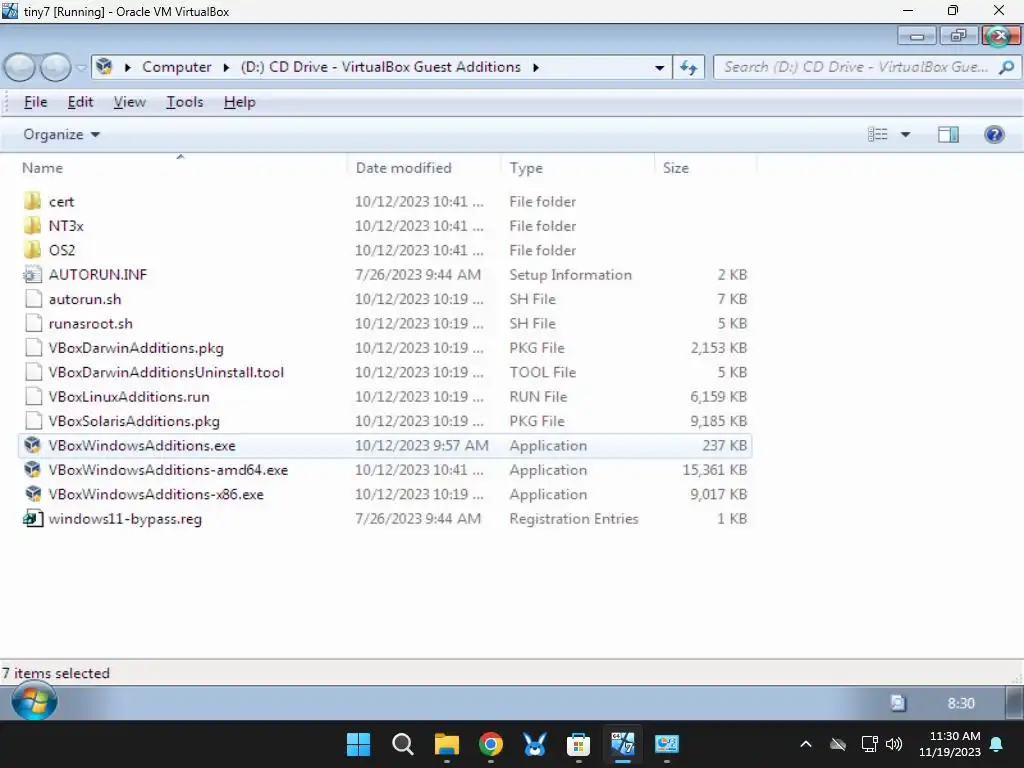1024x768 pixels.
Task: Launch Google Chrome from host taskbar
Action: 490,744
